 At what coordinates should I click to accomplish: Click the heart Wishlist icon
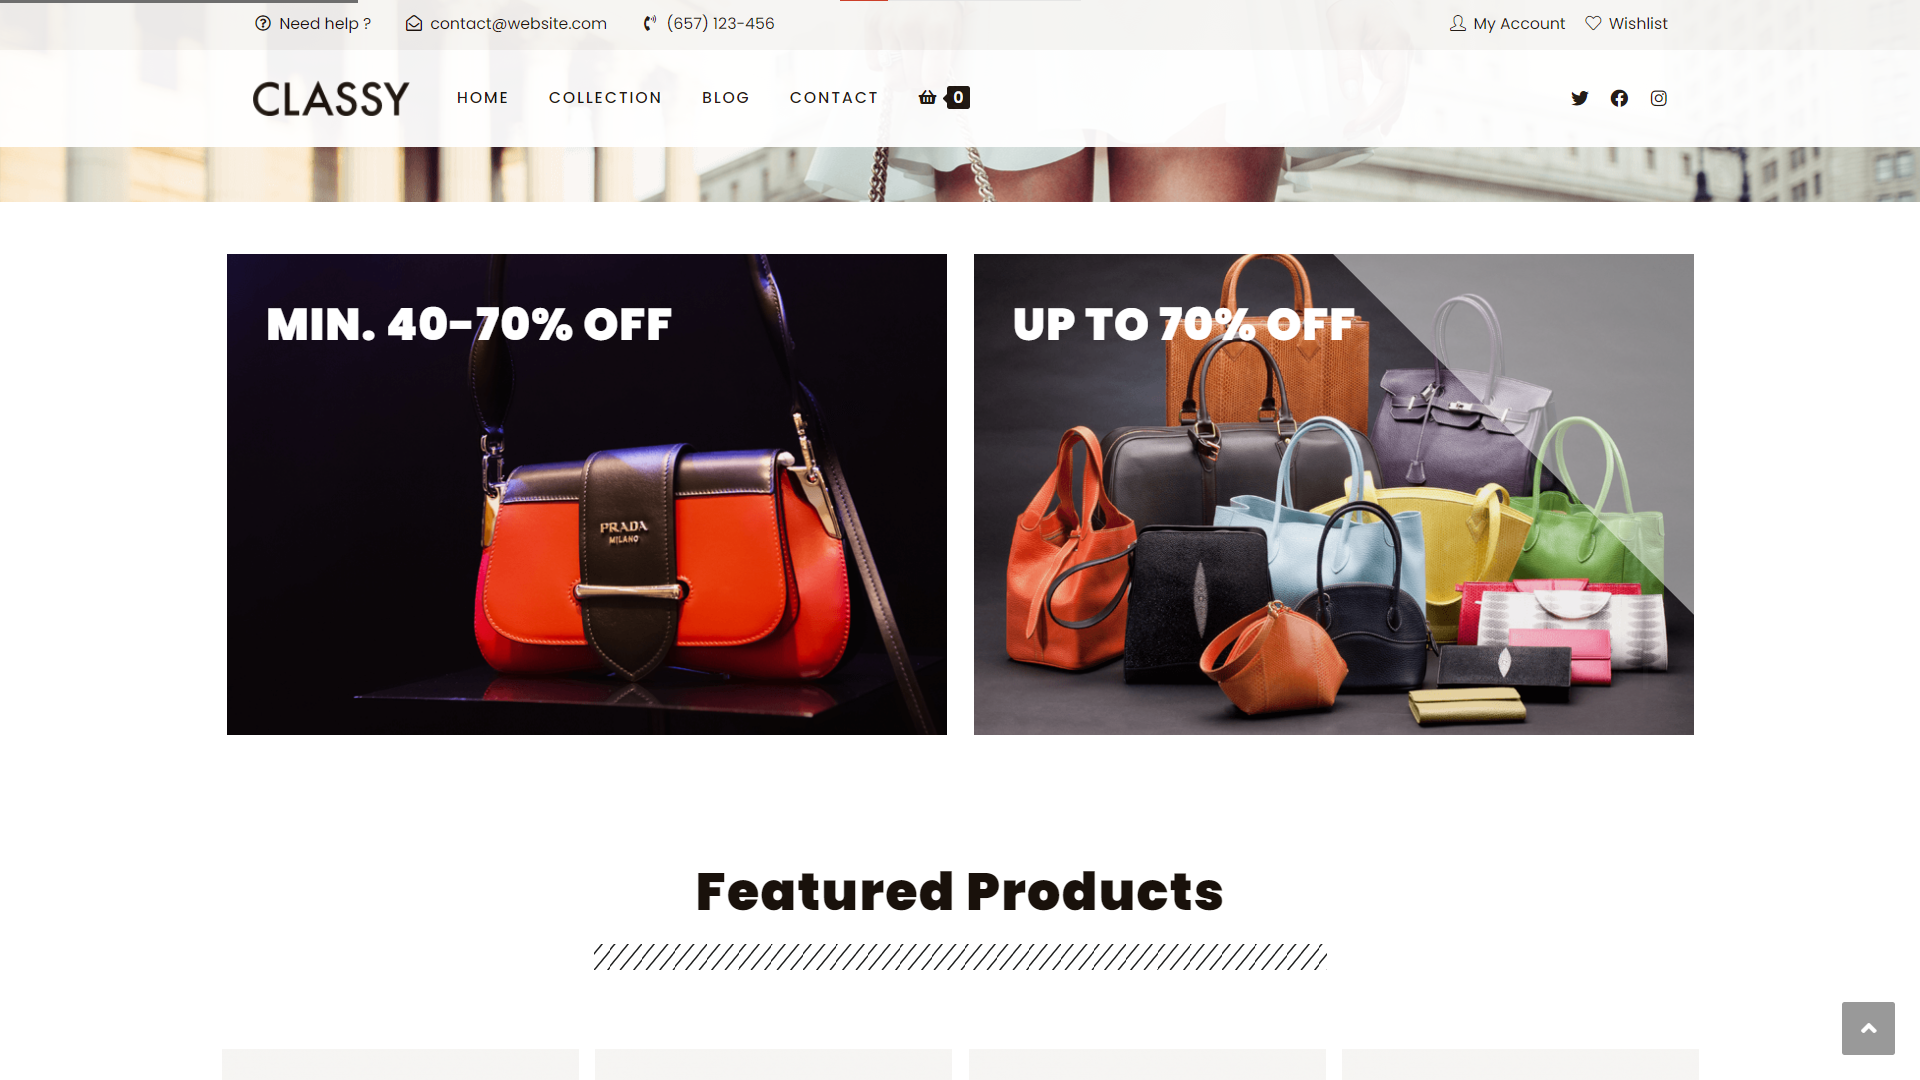[x=1593, y=23]
